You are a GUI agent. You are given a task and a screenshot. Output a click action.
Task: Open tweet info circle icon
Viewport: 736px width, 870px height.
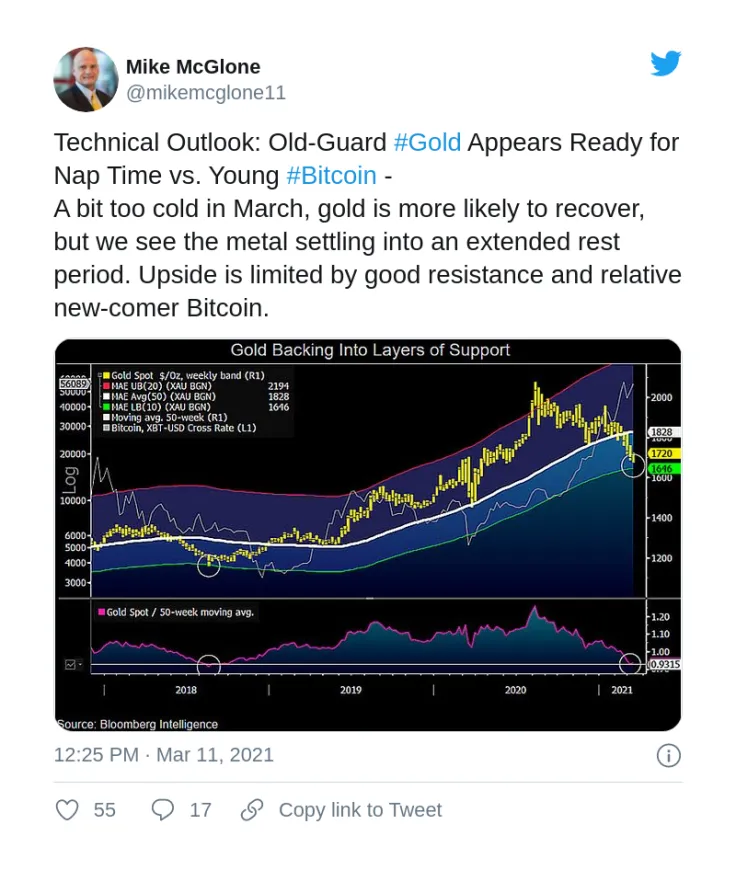pyautogui.click(x=668, y=755)
